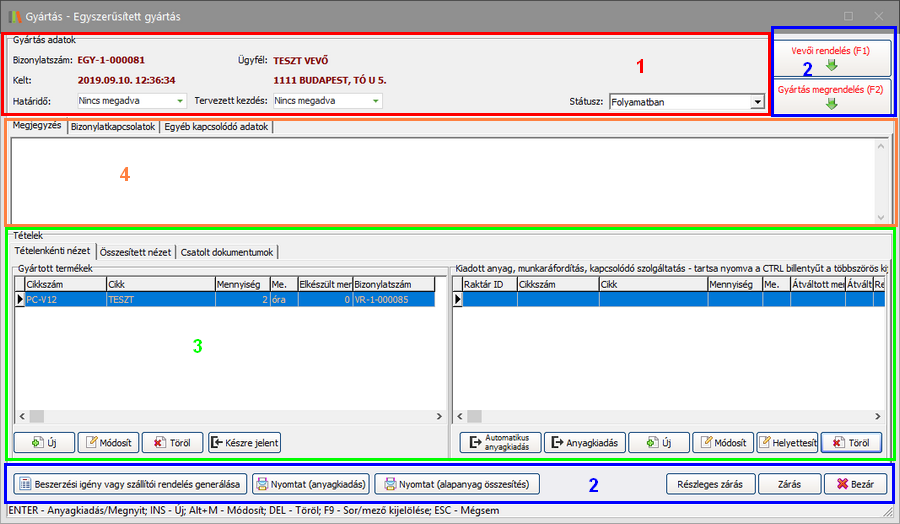Viewport: 900px width, 524px height.
Task: Run Automatikus anyagkiadás
Action: click(x=500, y=442)
